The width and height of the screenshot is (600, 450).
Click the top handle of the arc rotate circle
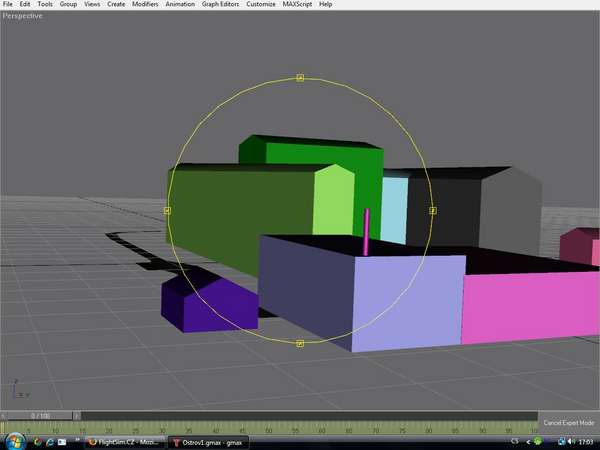(300, 78)
